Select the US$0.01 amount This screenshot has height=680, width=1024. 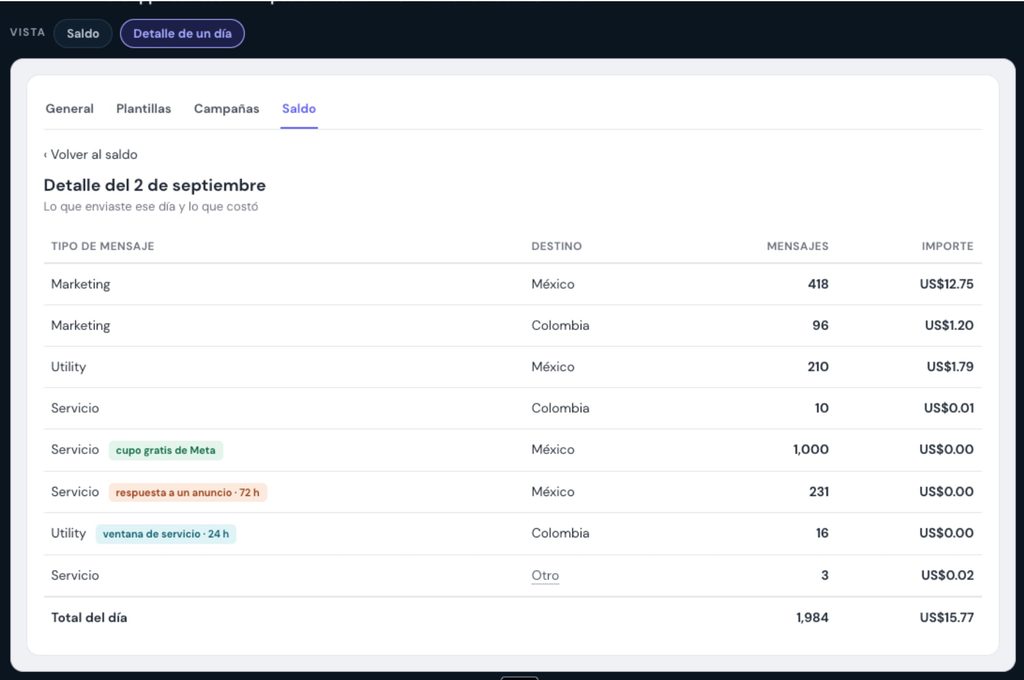(x=948, y=408)
